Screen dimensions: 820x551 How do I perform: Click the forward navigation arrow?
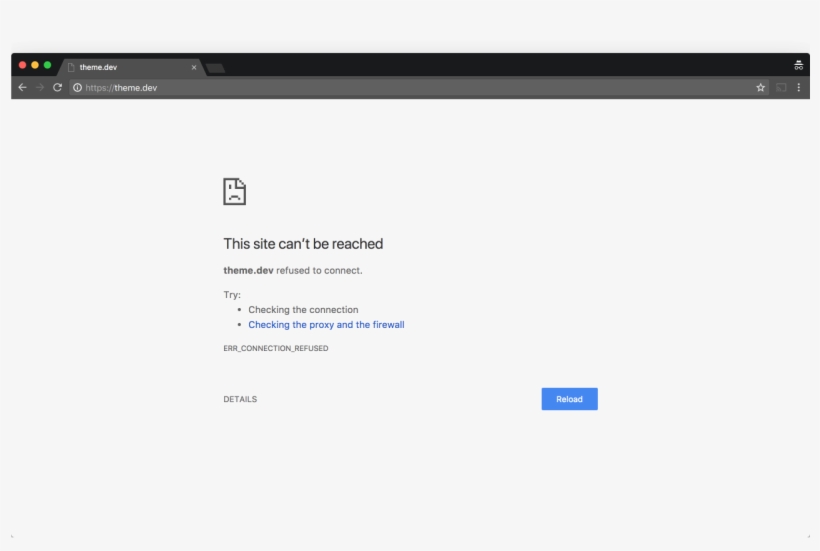pyautogui.click(x=40, y=87)
